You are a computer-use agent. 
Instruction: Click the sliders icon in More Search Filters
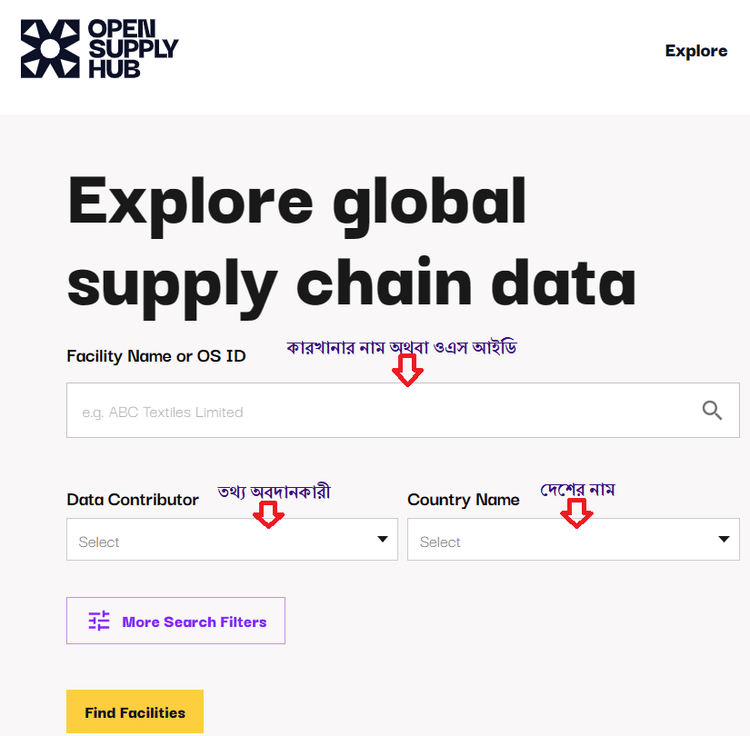click(x=99, y=621)
